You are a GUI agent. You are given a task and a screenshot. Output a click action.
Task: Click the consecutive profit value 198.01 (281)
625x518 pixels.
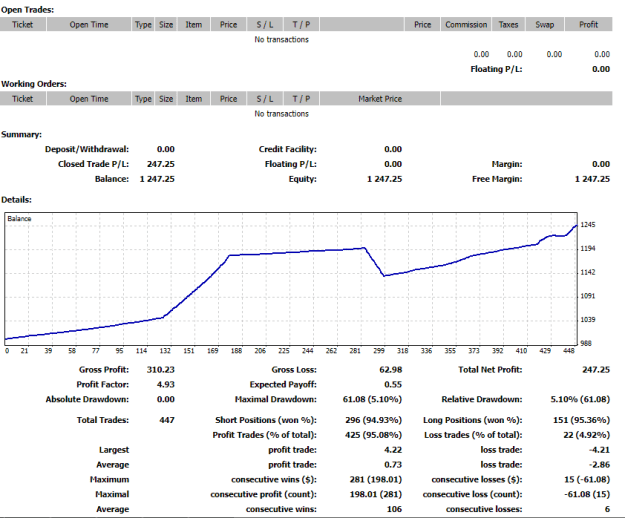pyautogui.click(x=376, y=494)
